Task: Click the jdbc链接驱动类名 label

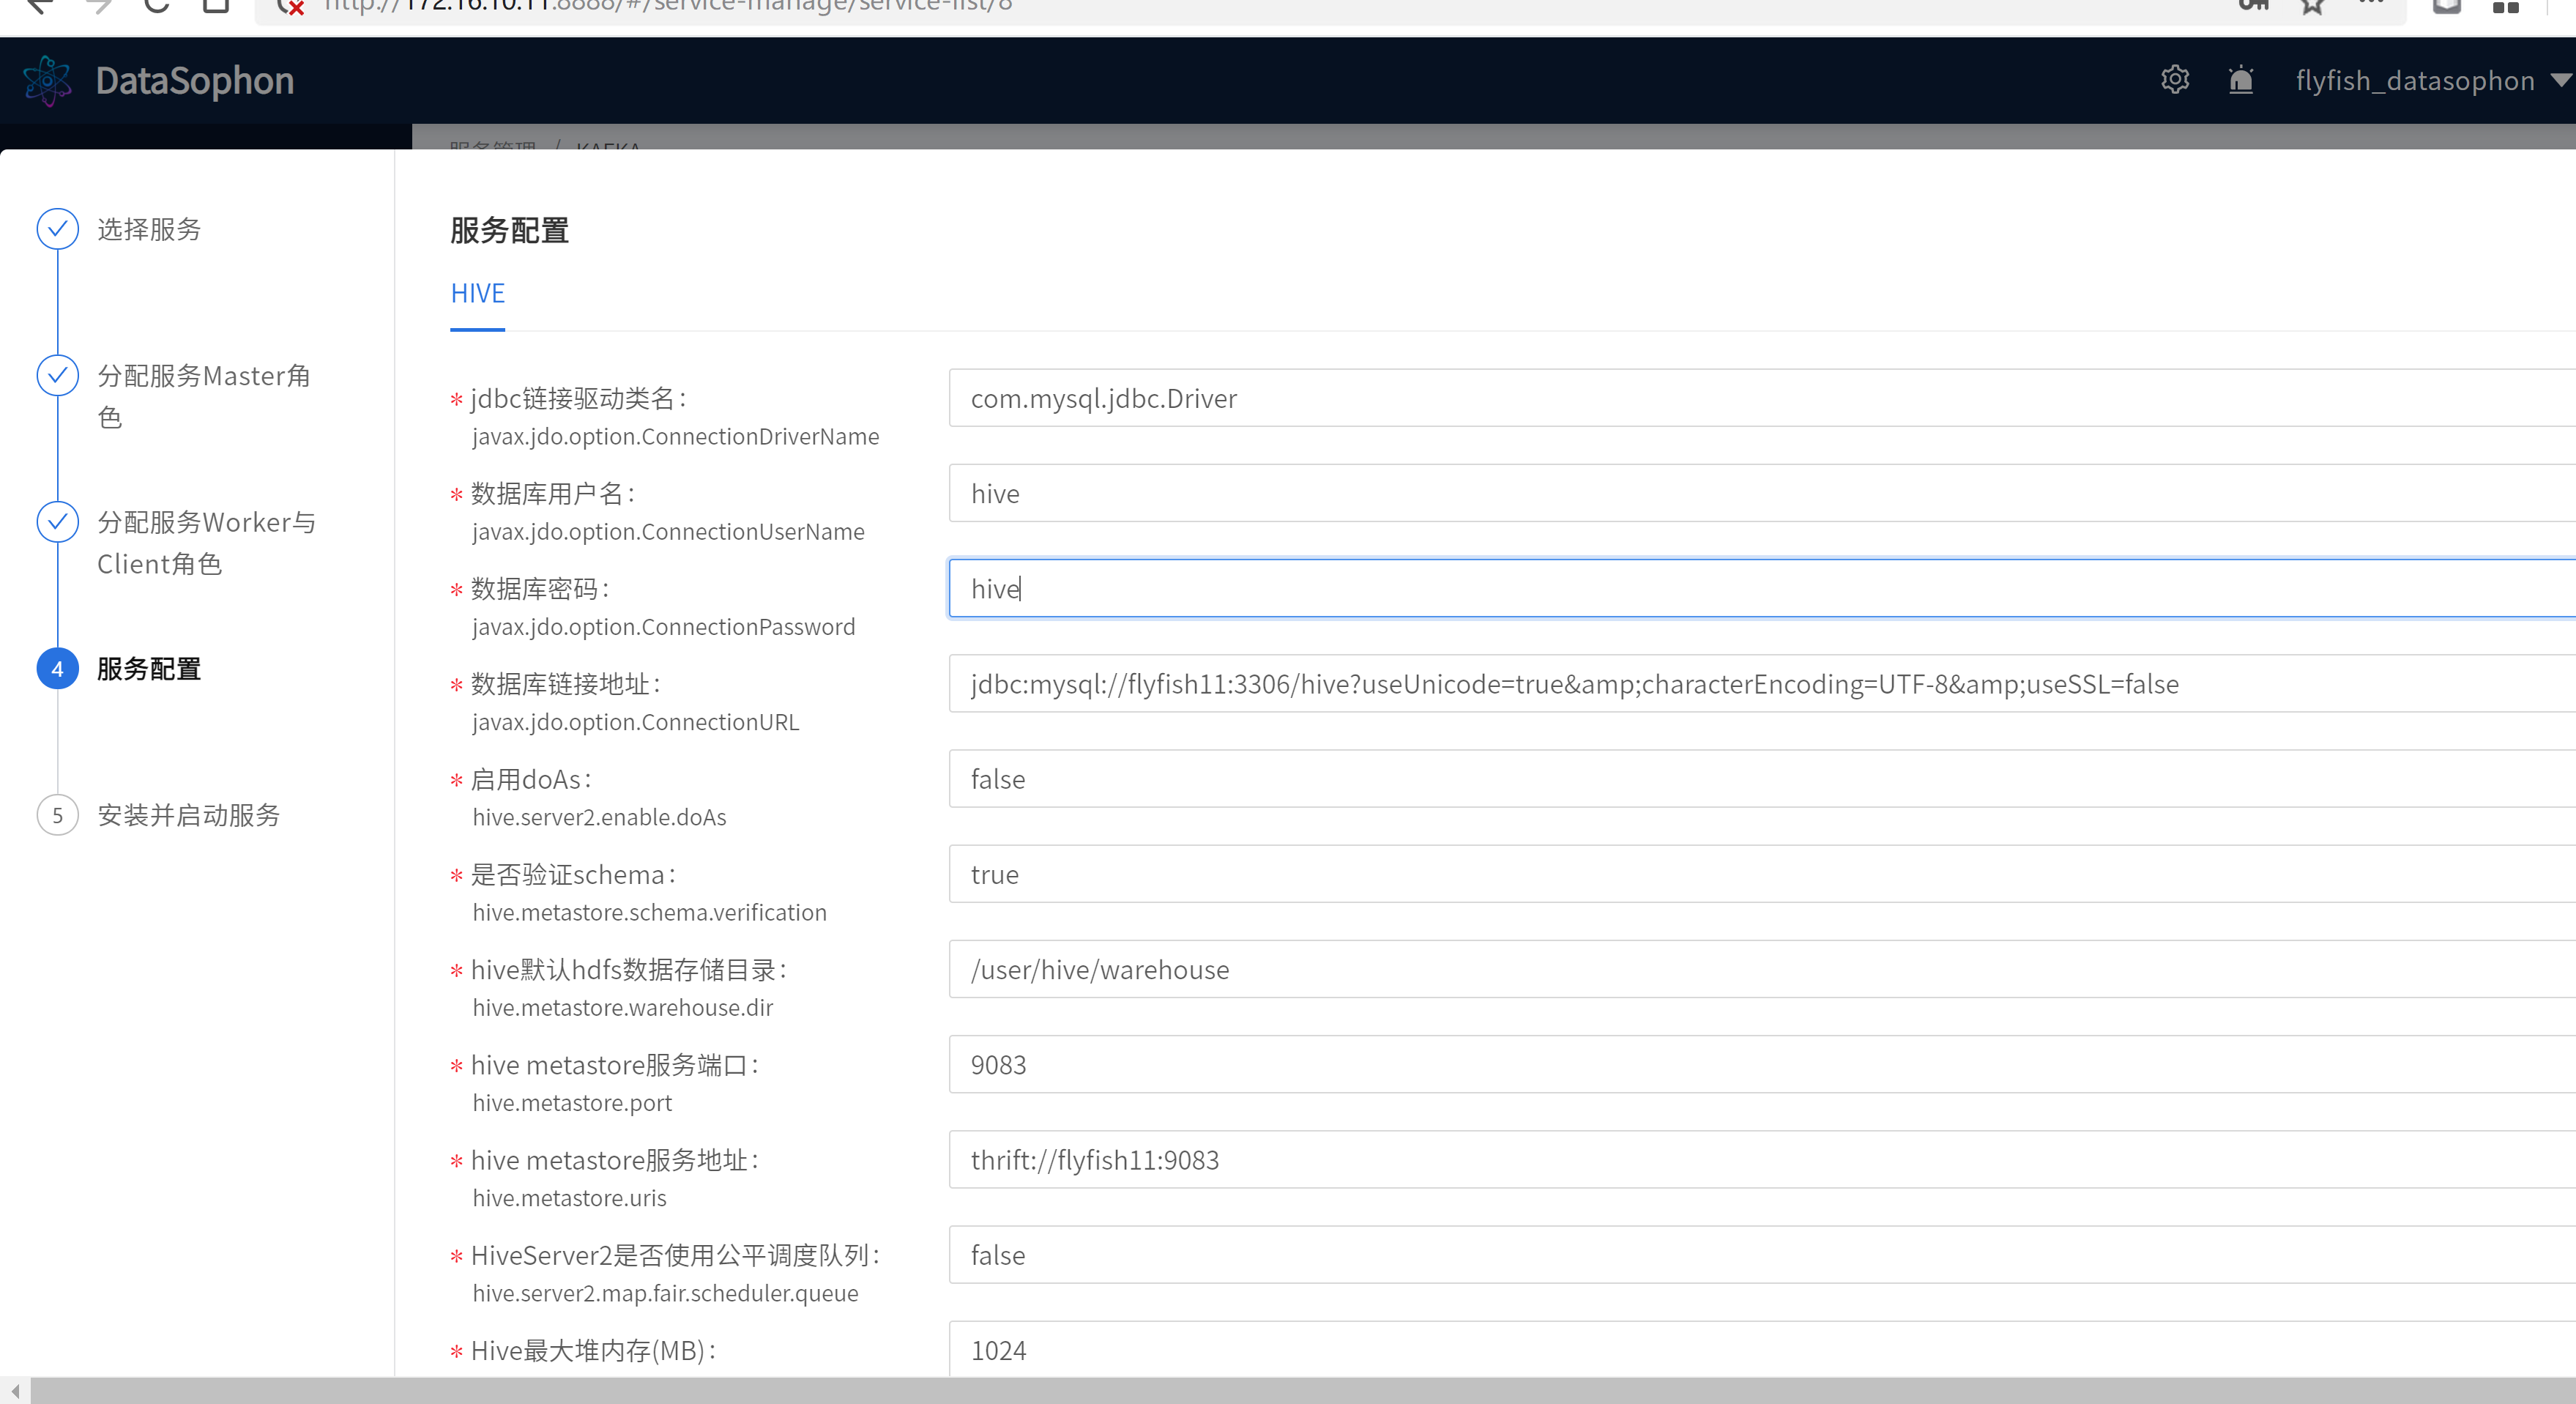Action: point(579,398)
